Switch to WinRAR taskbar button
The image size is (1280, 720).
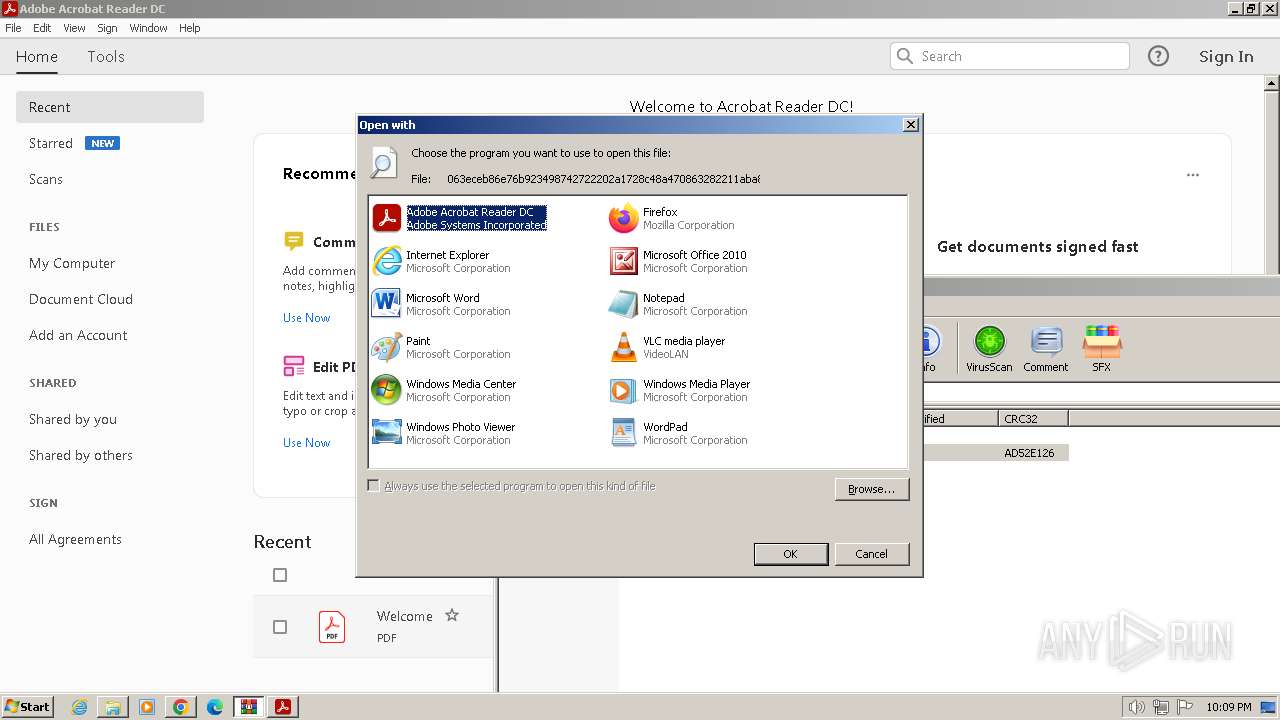pos(248,707)
